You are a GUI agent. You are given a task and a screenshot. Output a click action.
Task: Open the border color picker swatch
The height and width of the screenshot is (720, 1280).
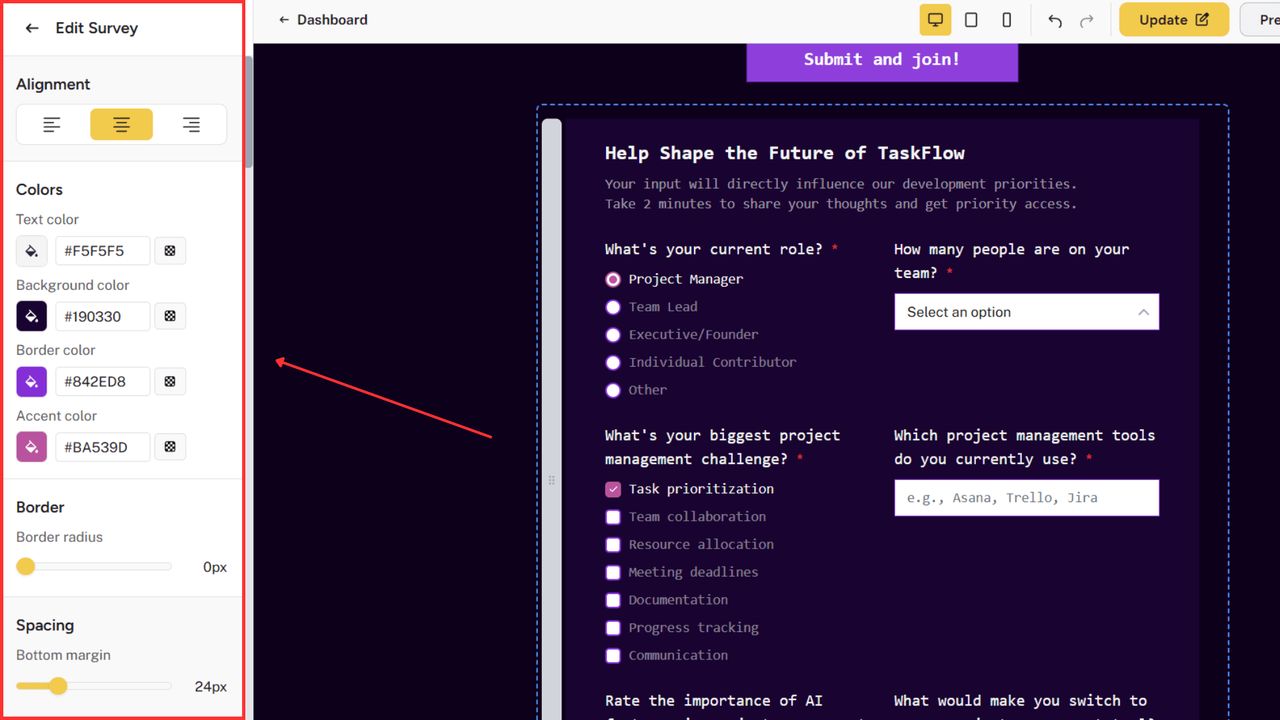tap(32, 382)
